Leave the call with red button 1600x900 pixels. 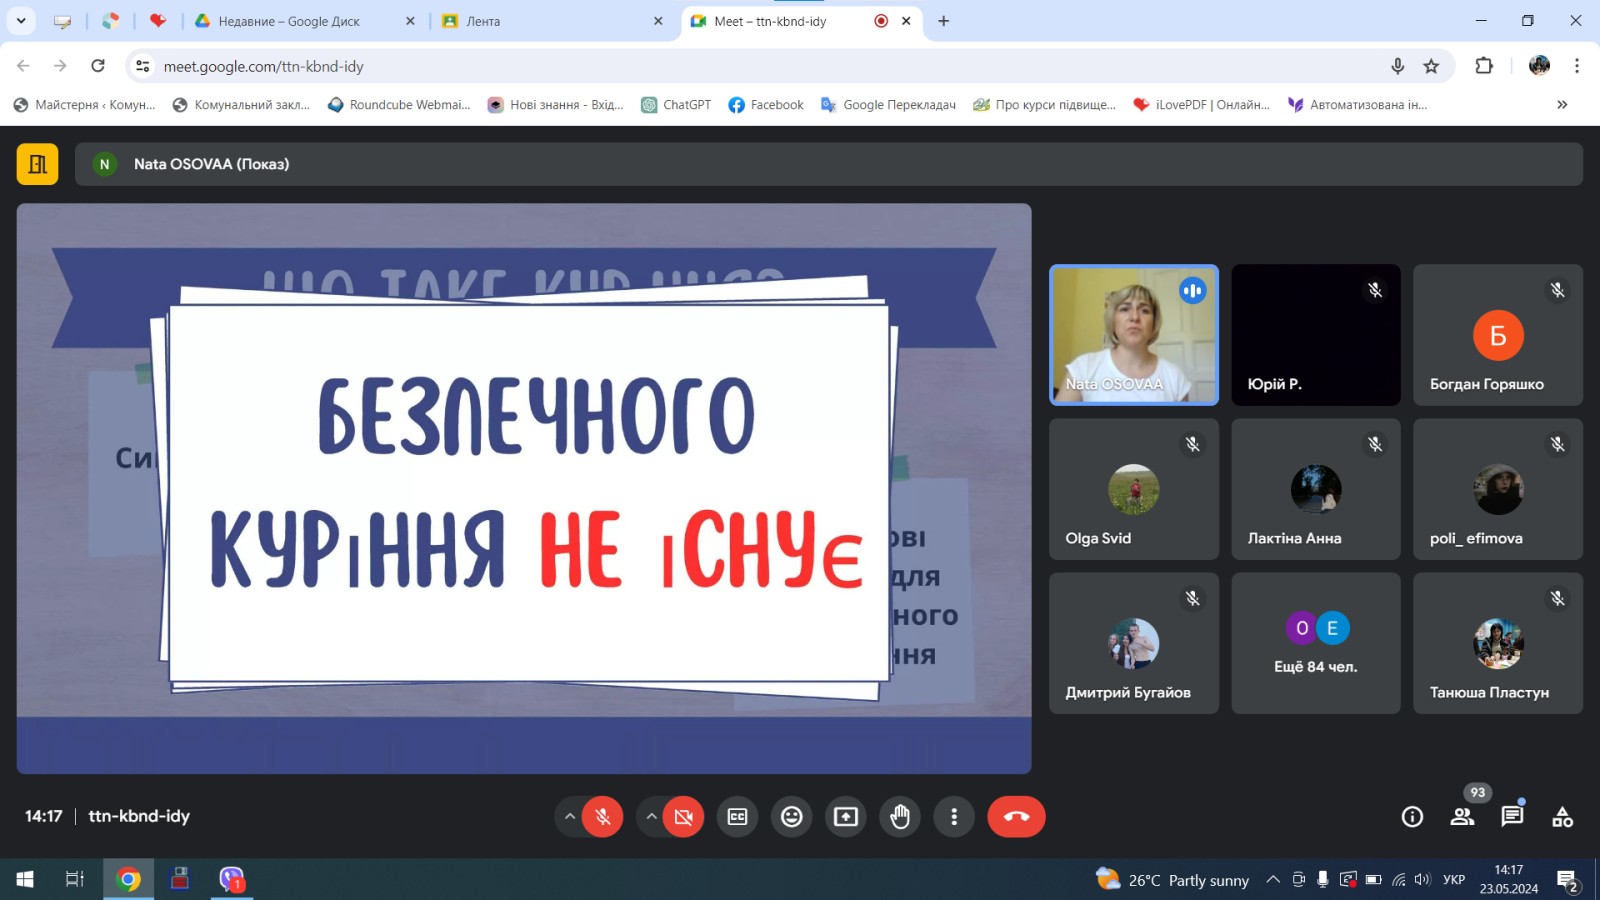coord(1016,817)
